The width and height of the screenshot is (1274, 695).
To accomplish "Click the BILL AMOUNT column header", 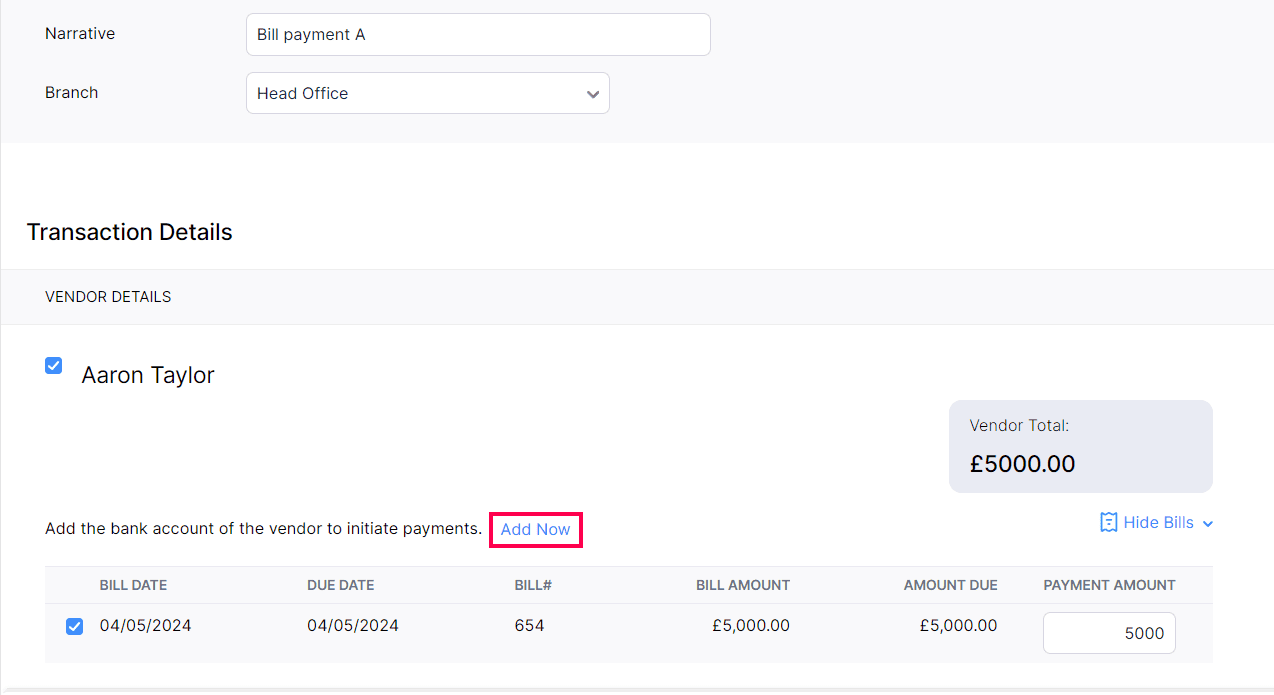I will coord(742,585).
